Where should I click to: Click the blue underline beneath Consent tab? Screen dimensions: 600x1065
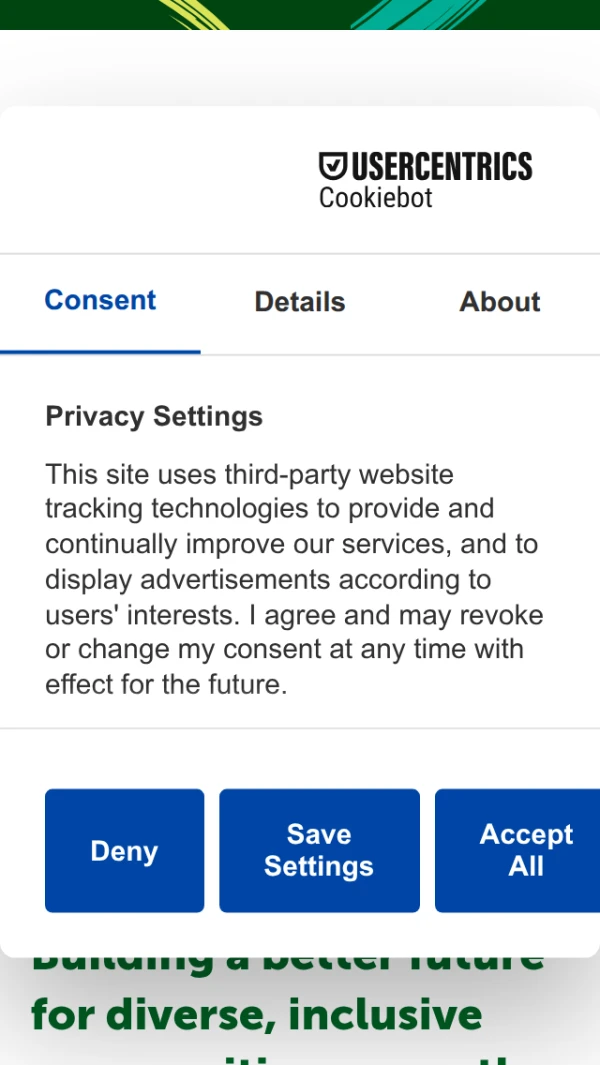[x=100, y=352]
